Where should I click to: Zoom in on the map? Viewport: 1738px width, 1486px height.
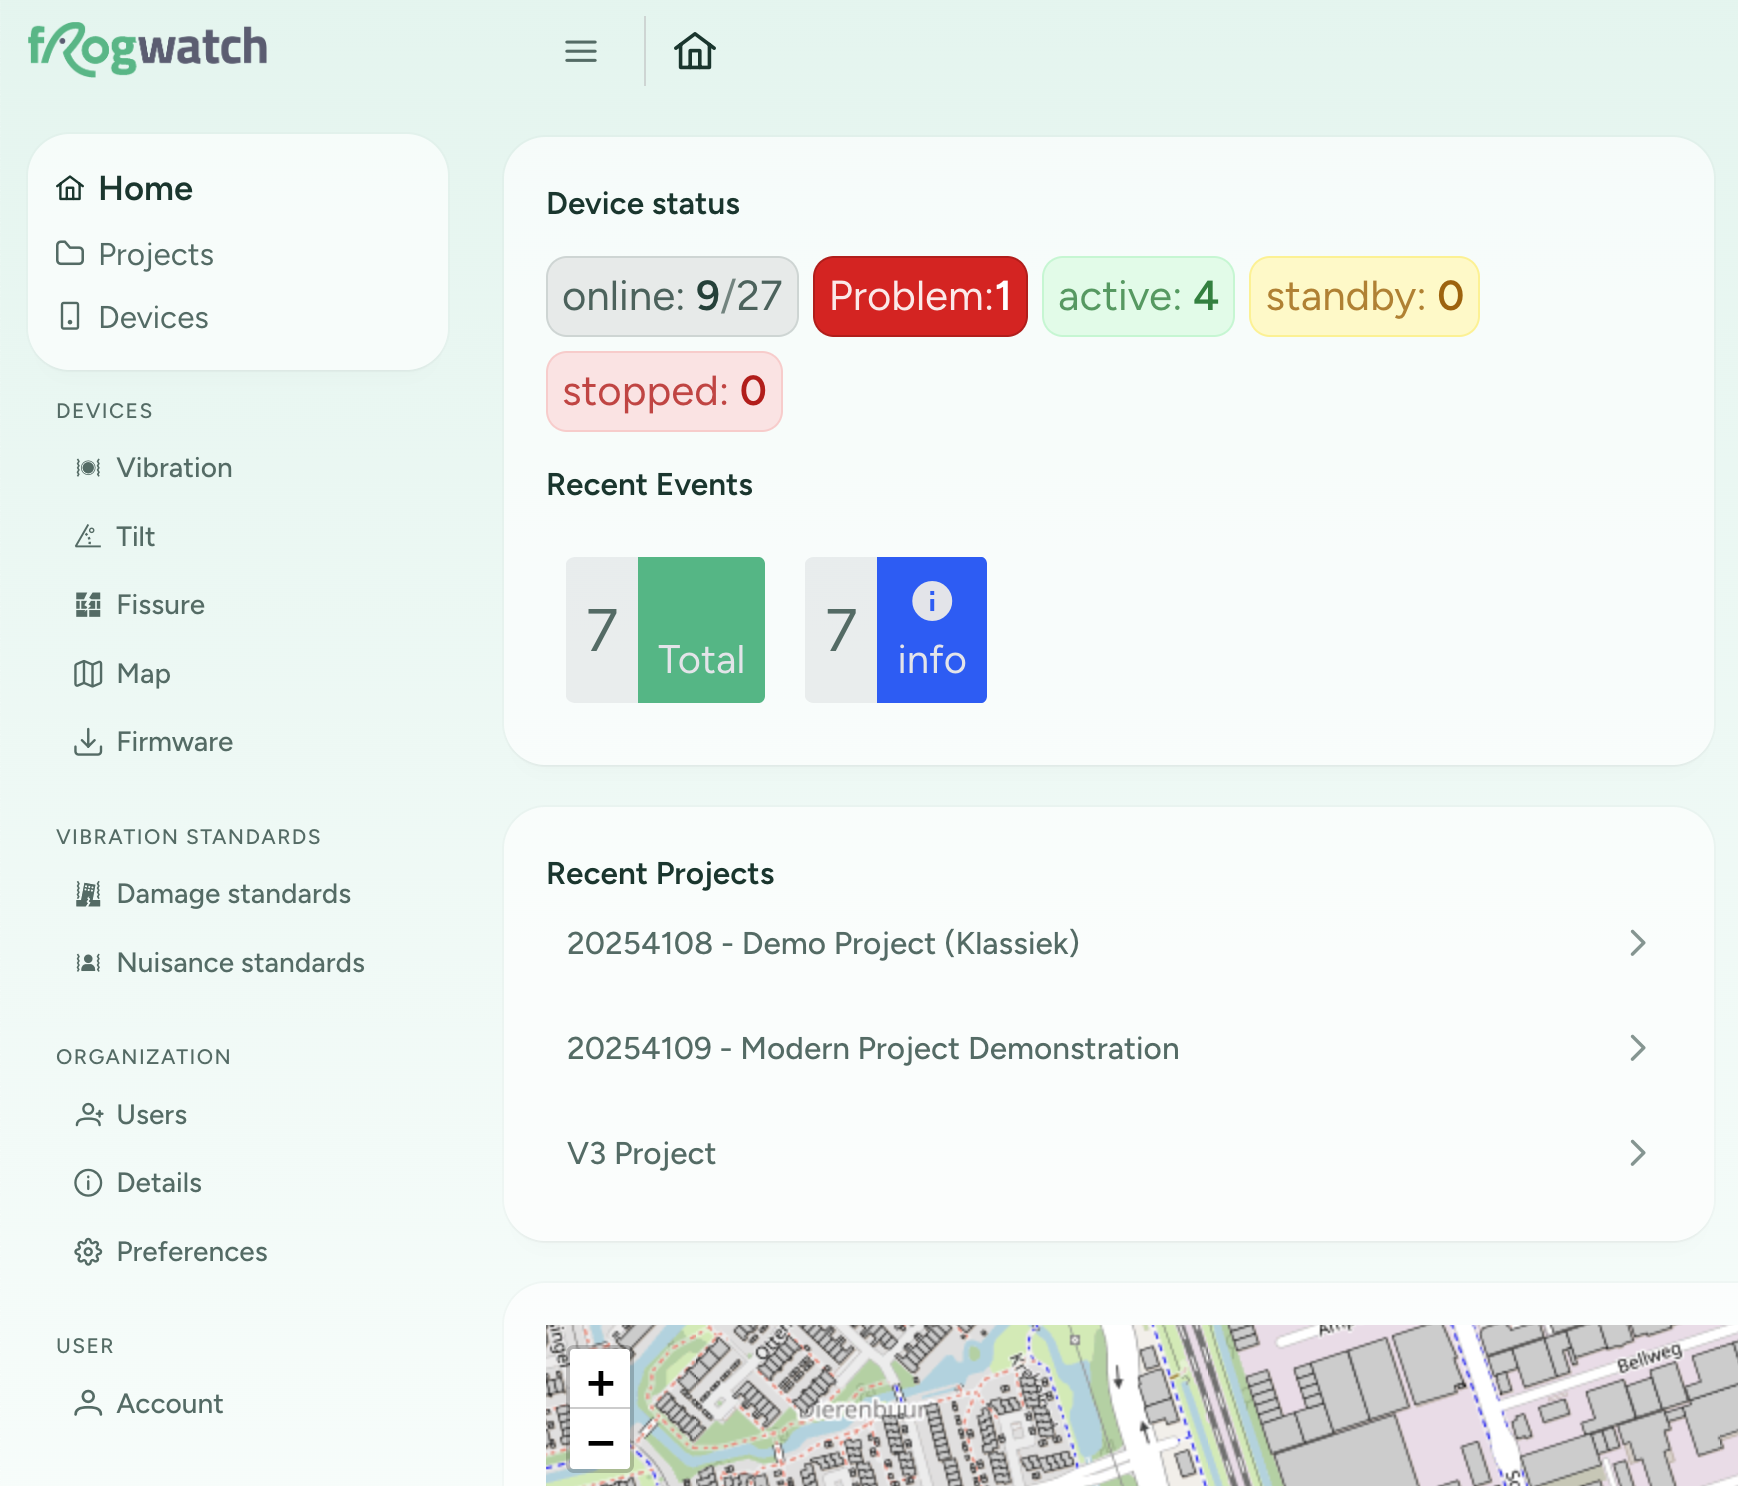pyautogui.click(x=600, y=1382)
